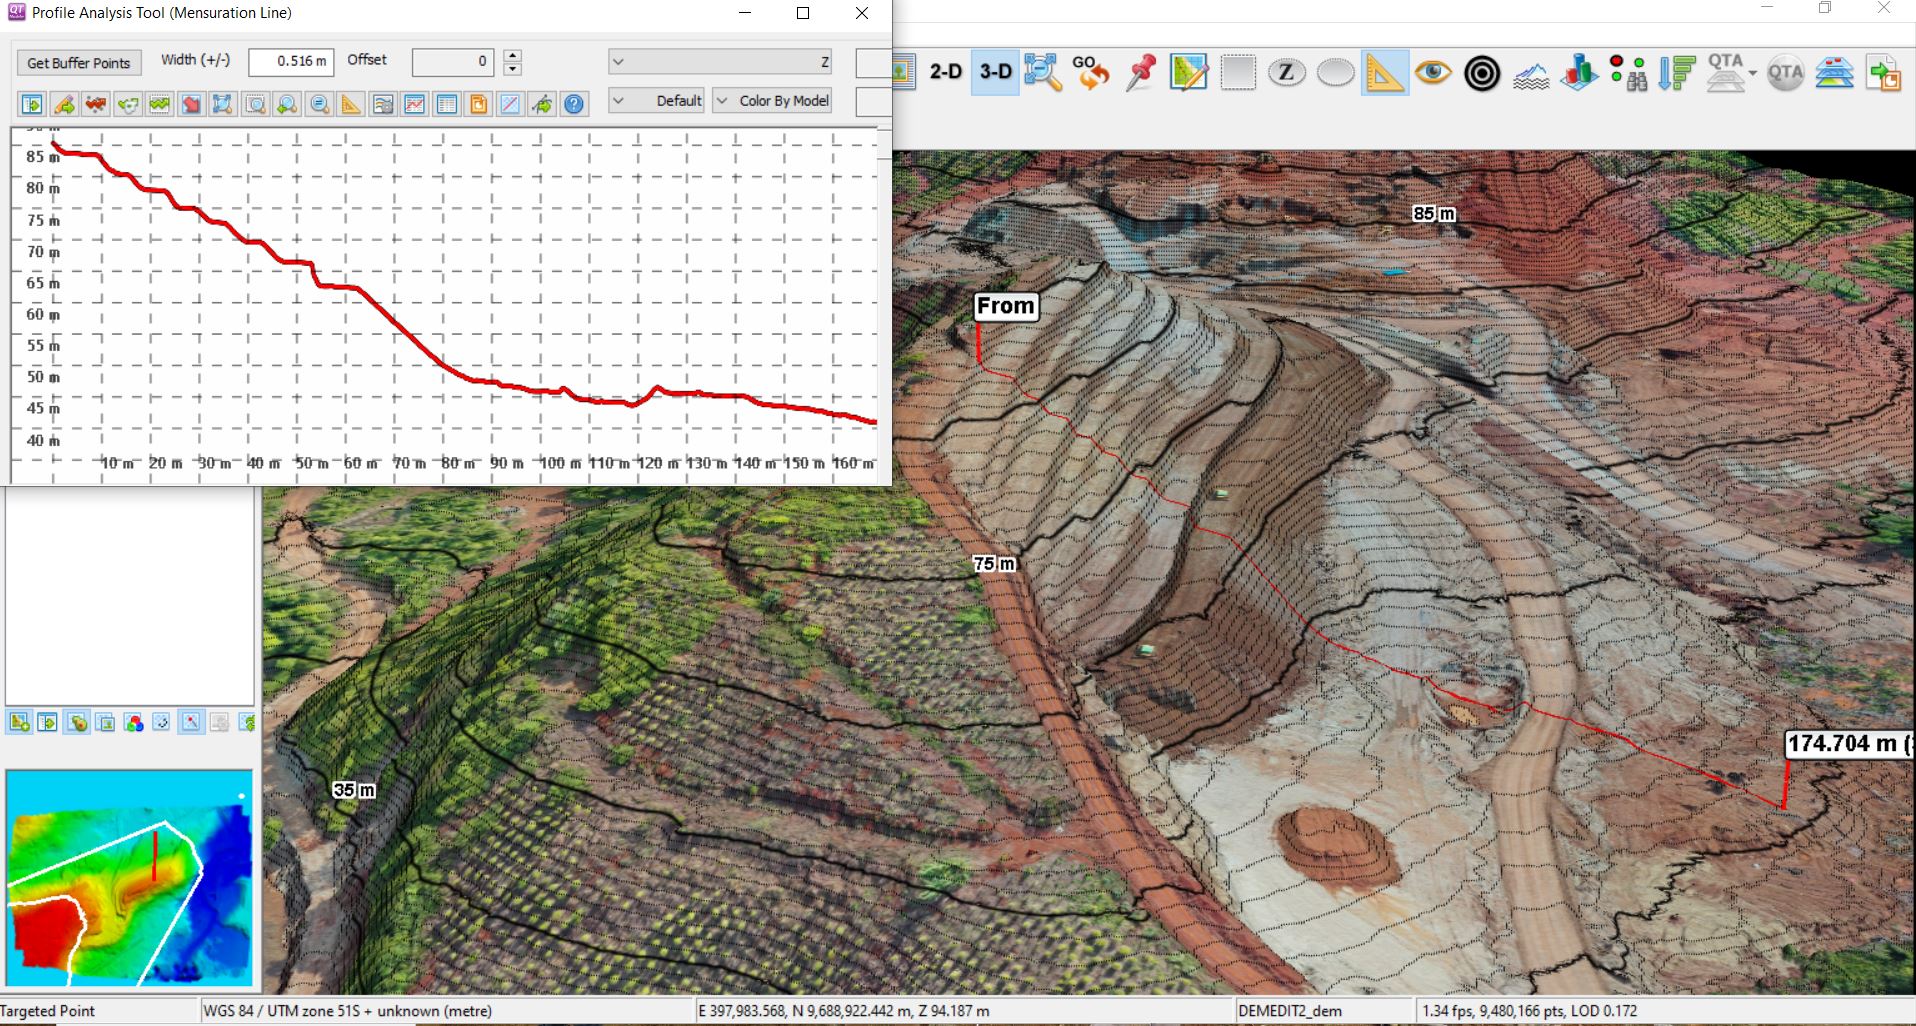Viewport: 1916px width, 1026px height.
Task: Select the angle measurement tool in the profile window
Action: point(351,104)
